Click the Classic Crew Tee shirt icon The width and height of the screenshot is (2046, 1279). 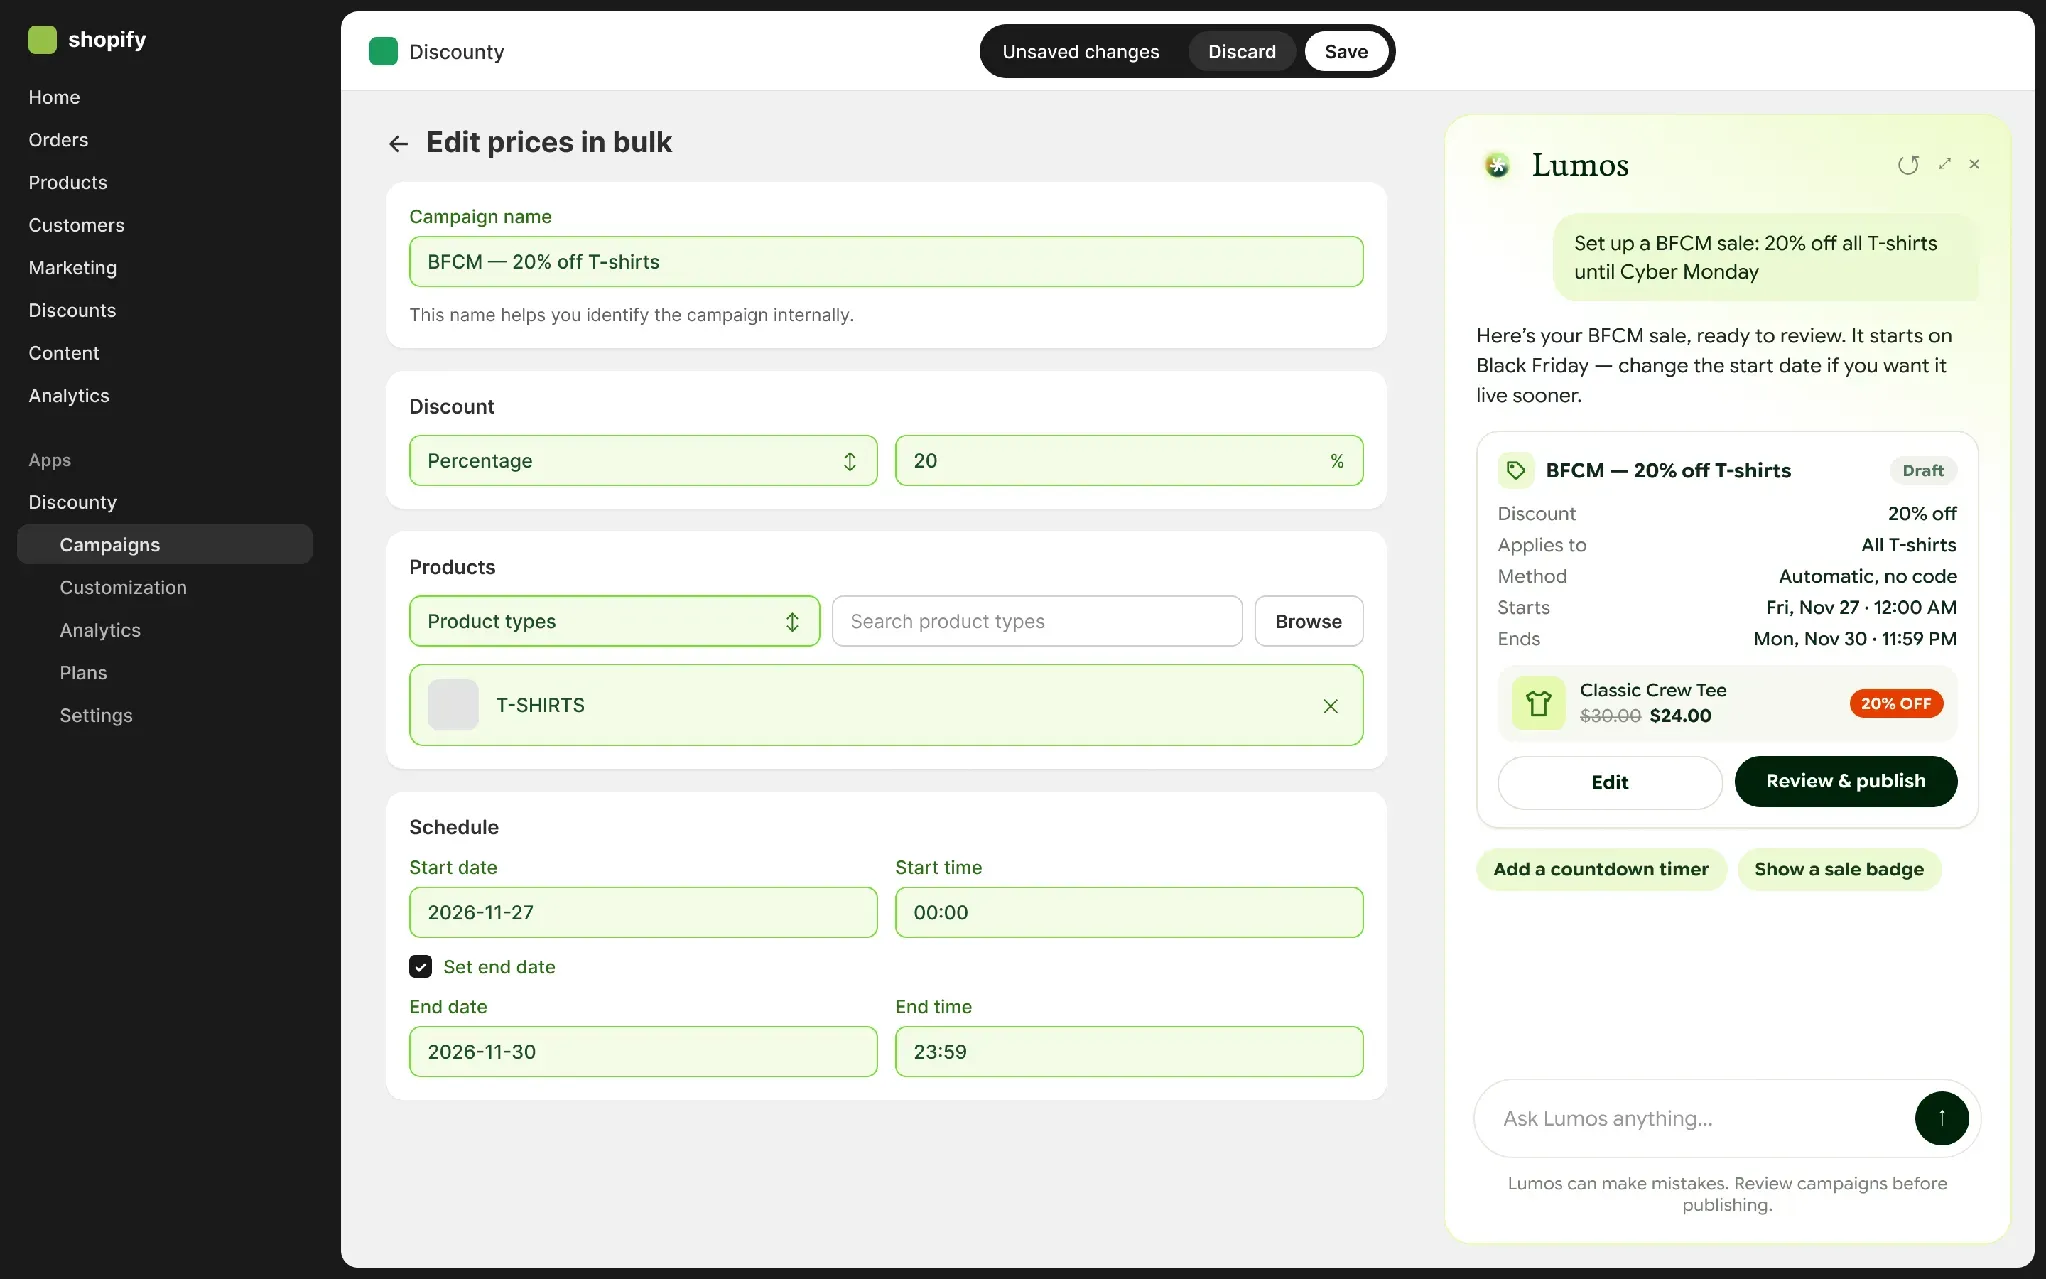coord(1538,703)
